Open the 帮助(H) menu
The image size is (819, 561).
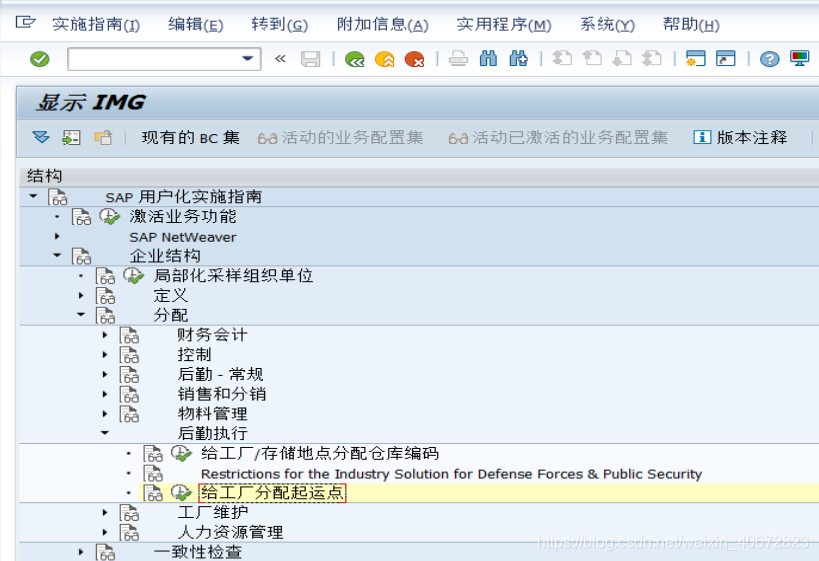click(x=691, y=25)
